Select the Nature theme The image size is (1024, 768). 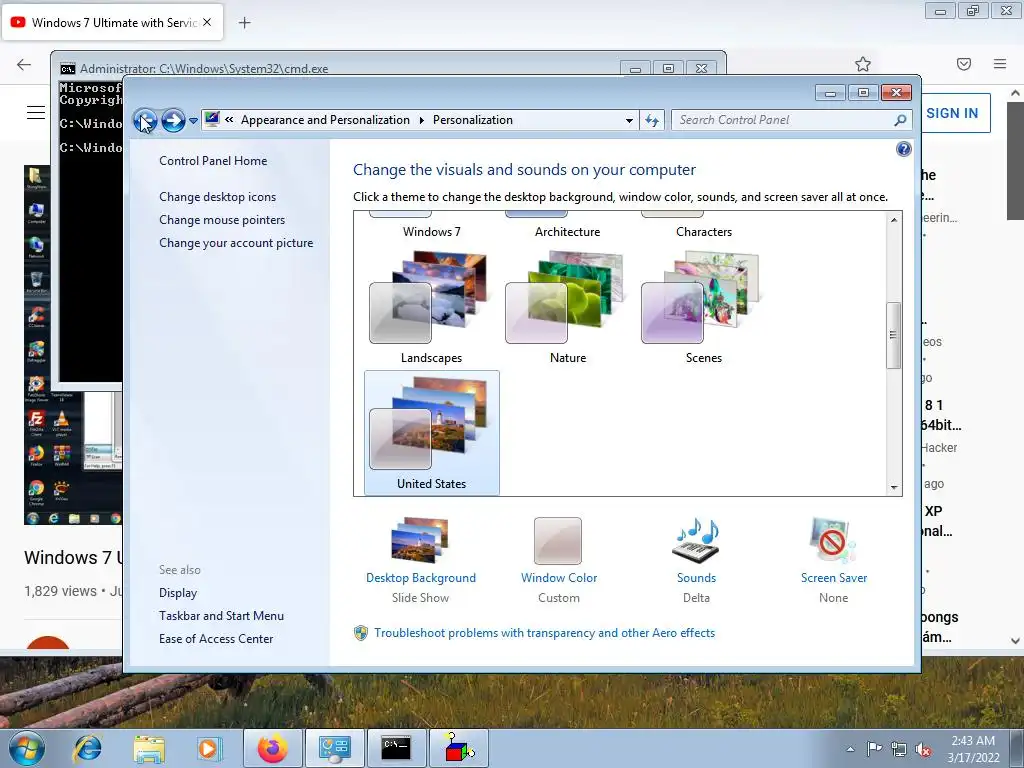coord(568,308)
